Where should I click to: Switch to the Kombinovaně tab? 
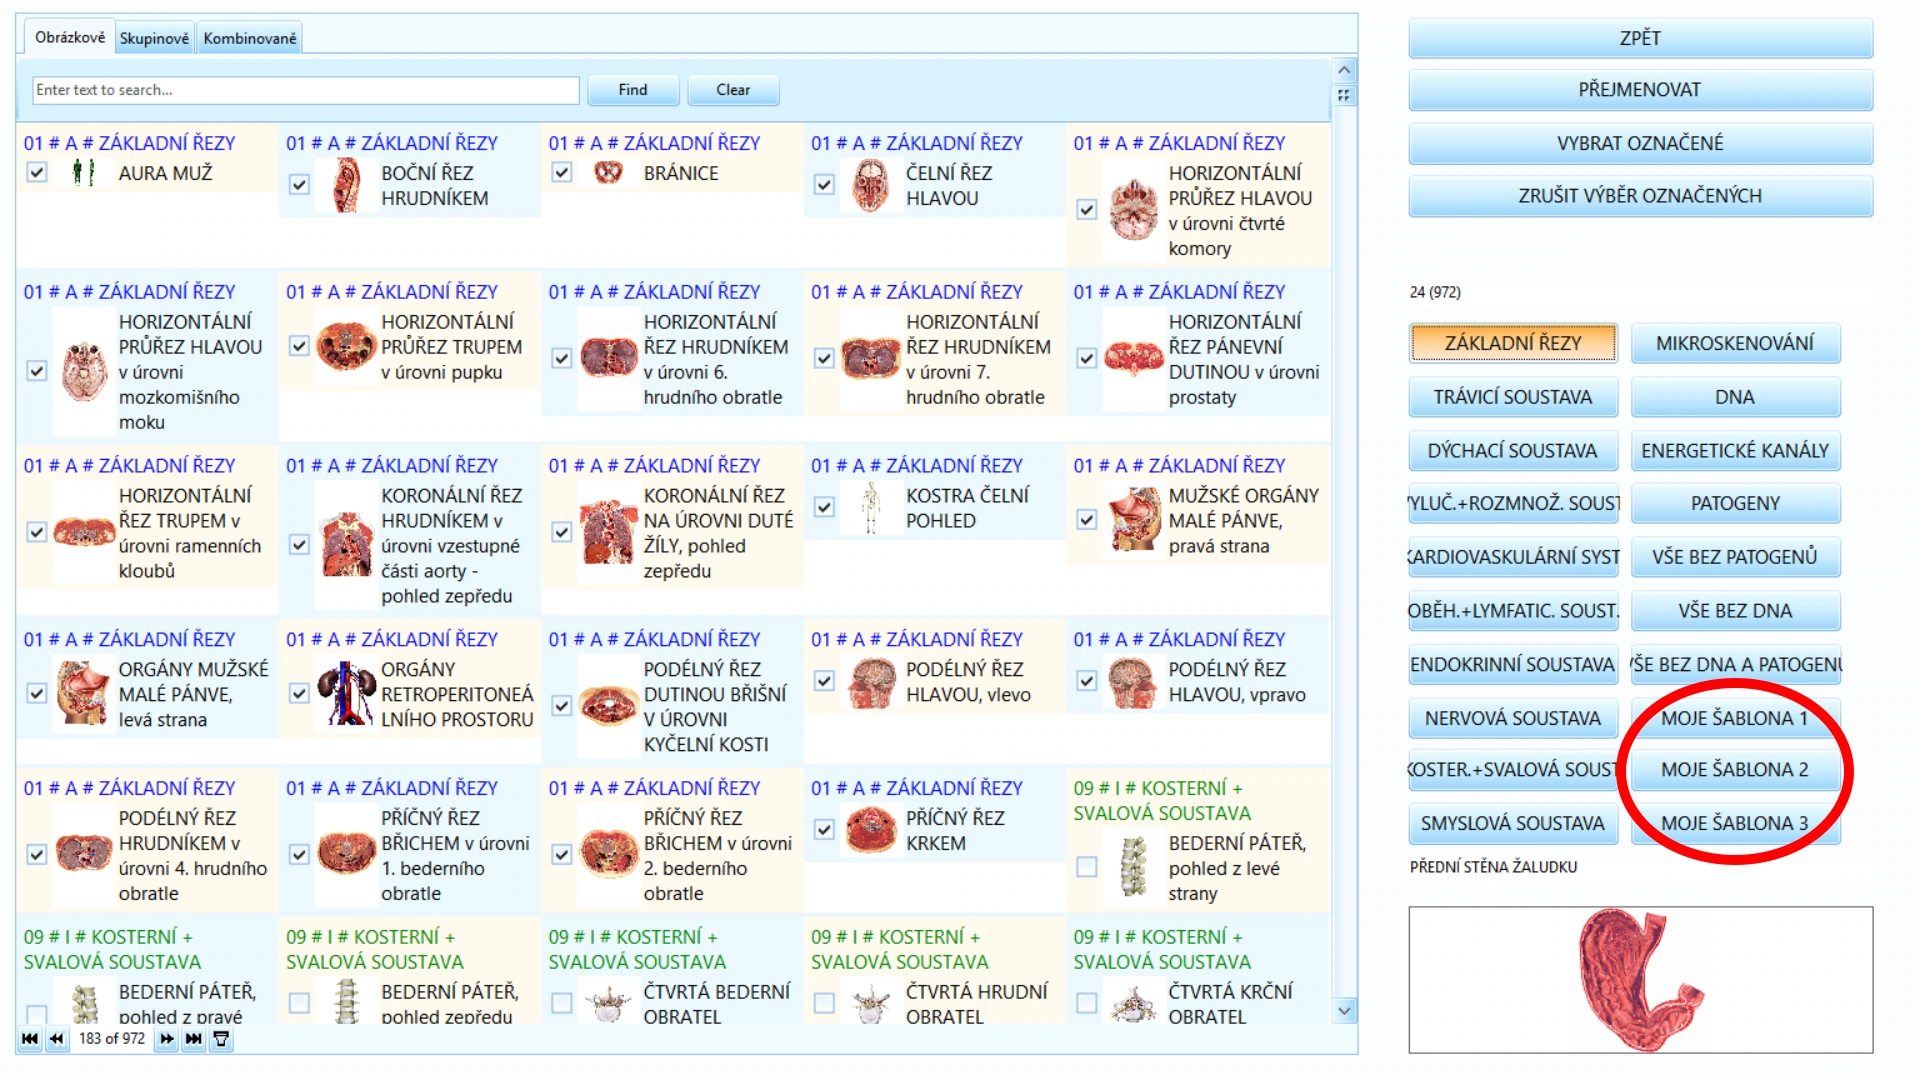tap(250, 38)
